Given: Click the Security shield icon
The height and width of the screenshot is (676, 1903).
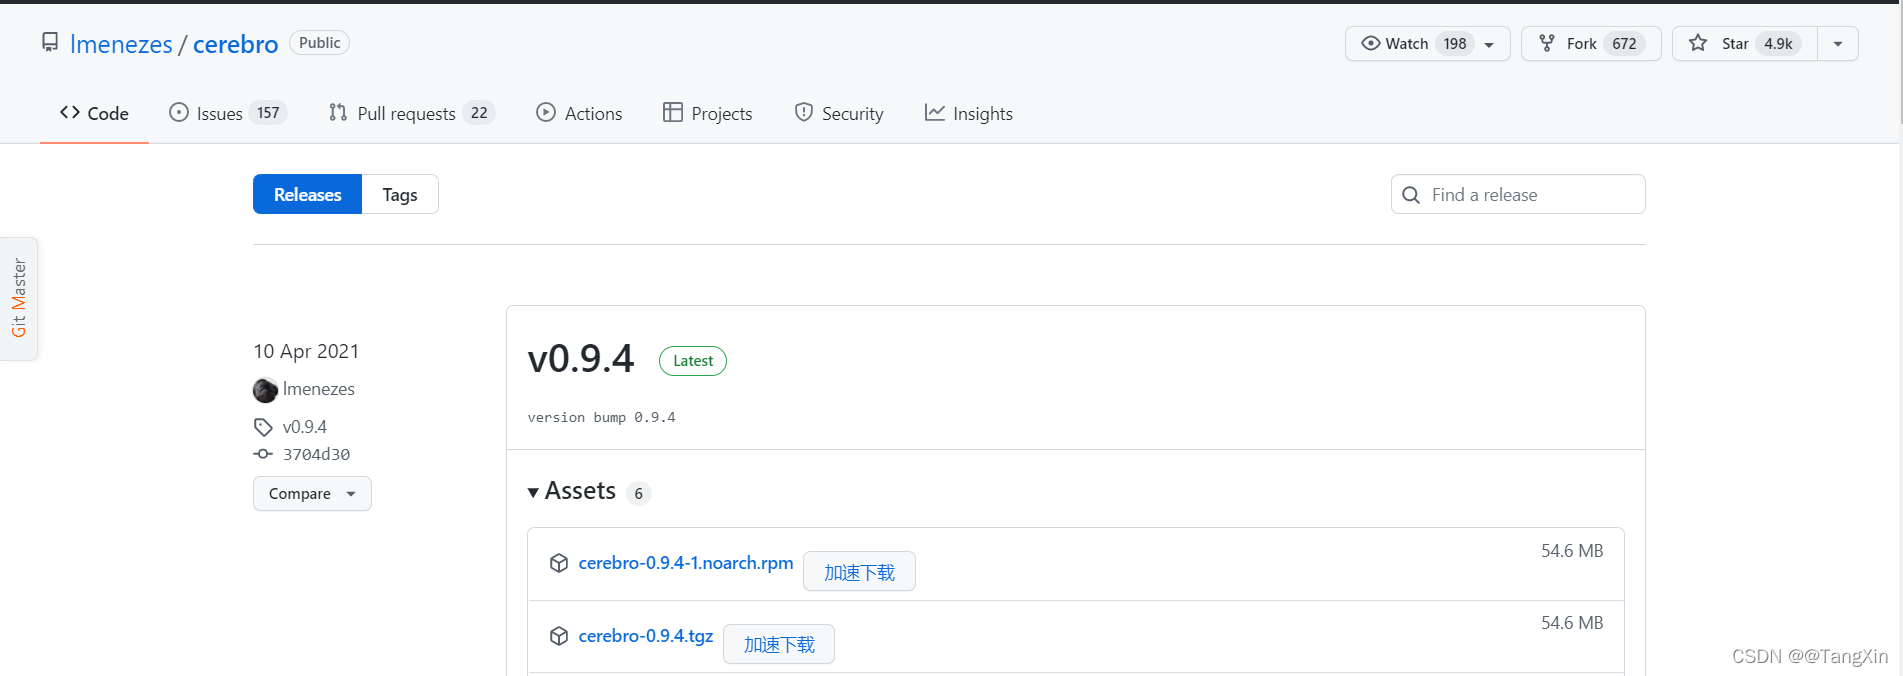Looking at the screenshot, I should click(x=804, y=112).
